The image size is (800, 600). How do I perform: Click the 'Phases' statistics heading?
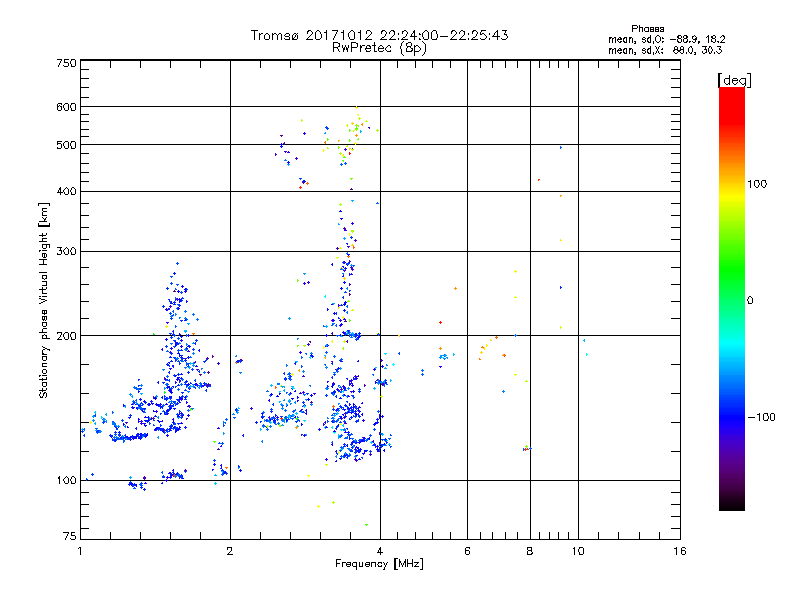tap(647, 29)
